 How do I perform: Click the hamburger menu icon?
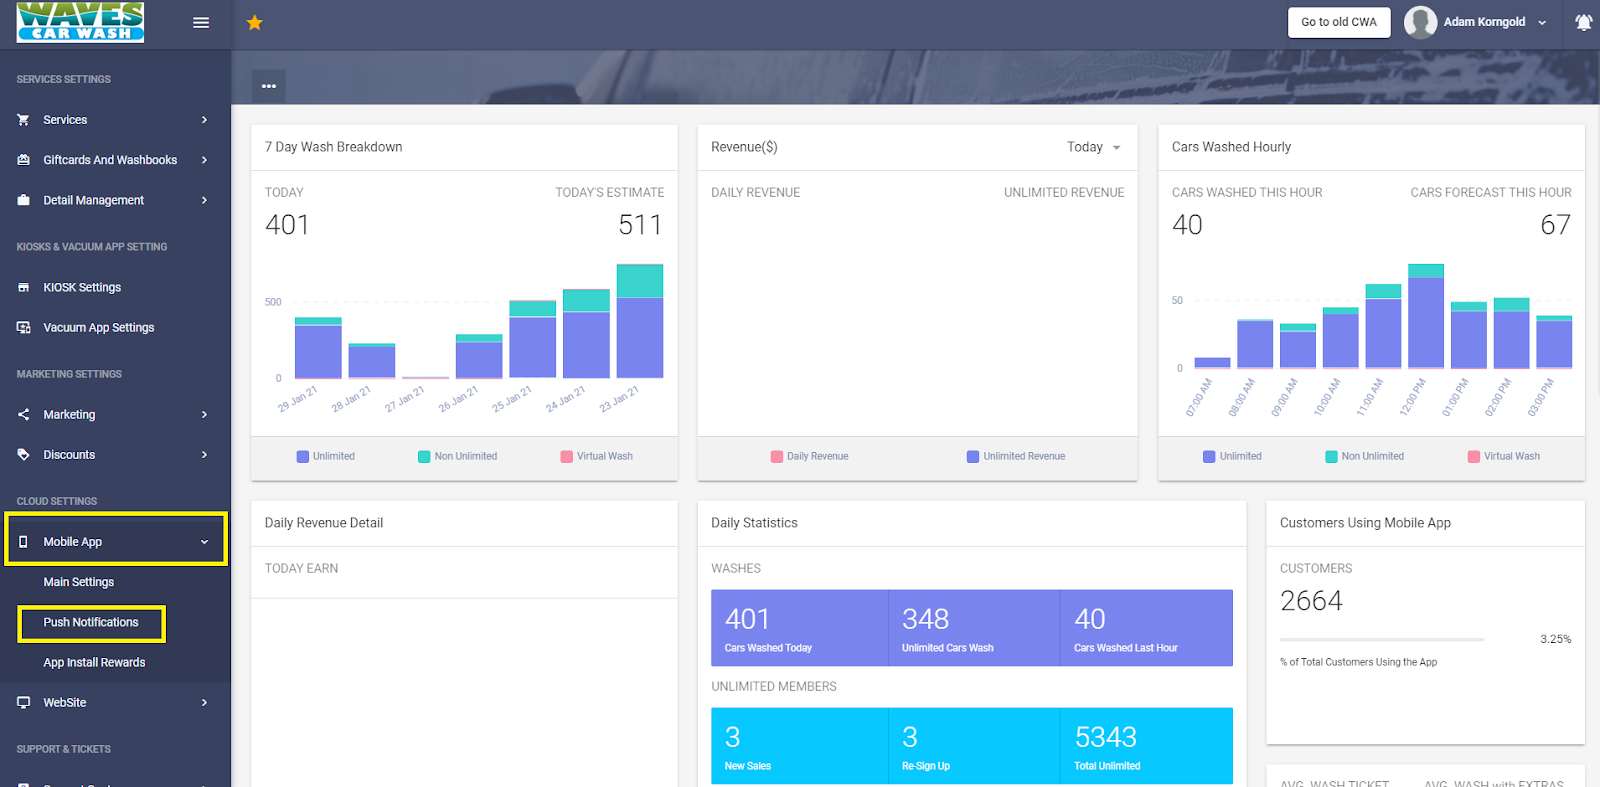[201, 22]
